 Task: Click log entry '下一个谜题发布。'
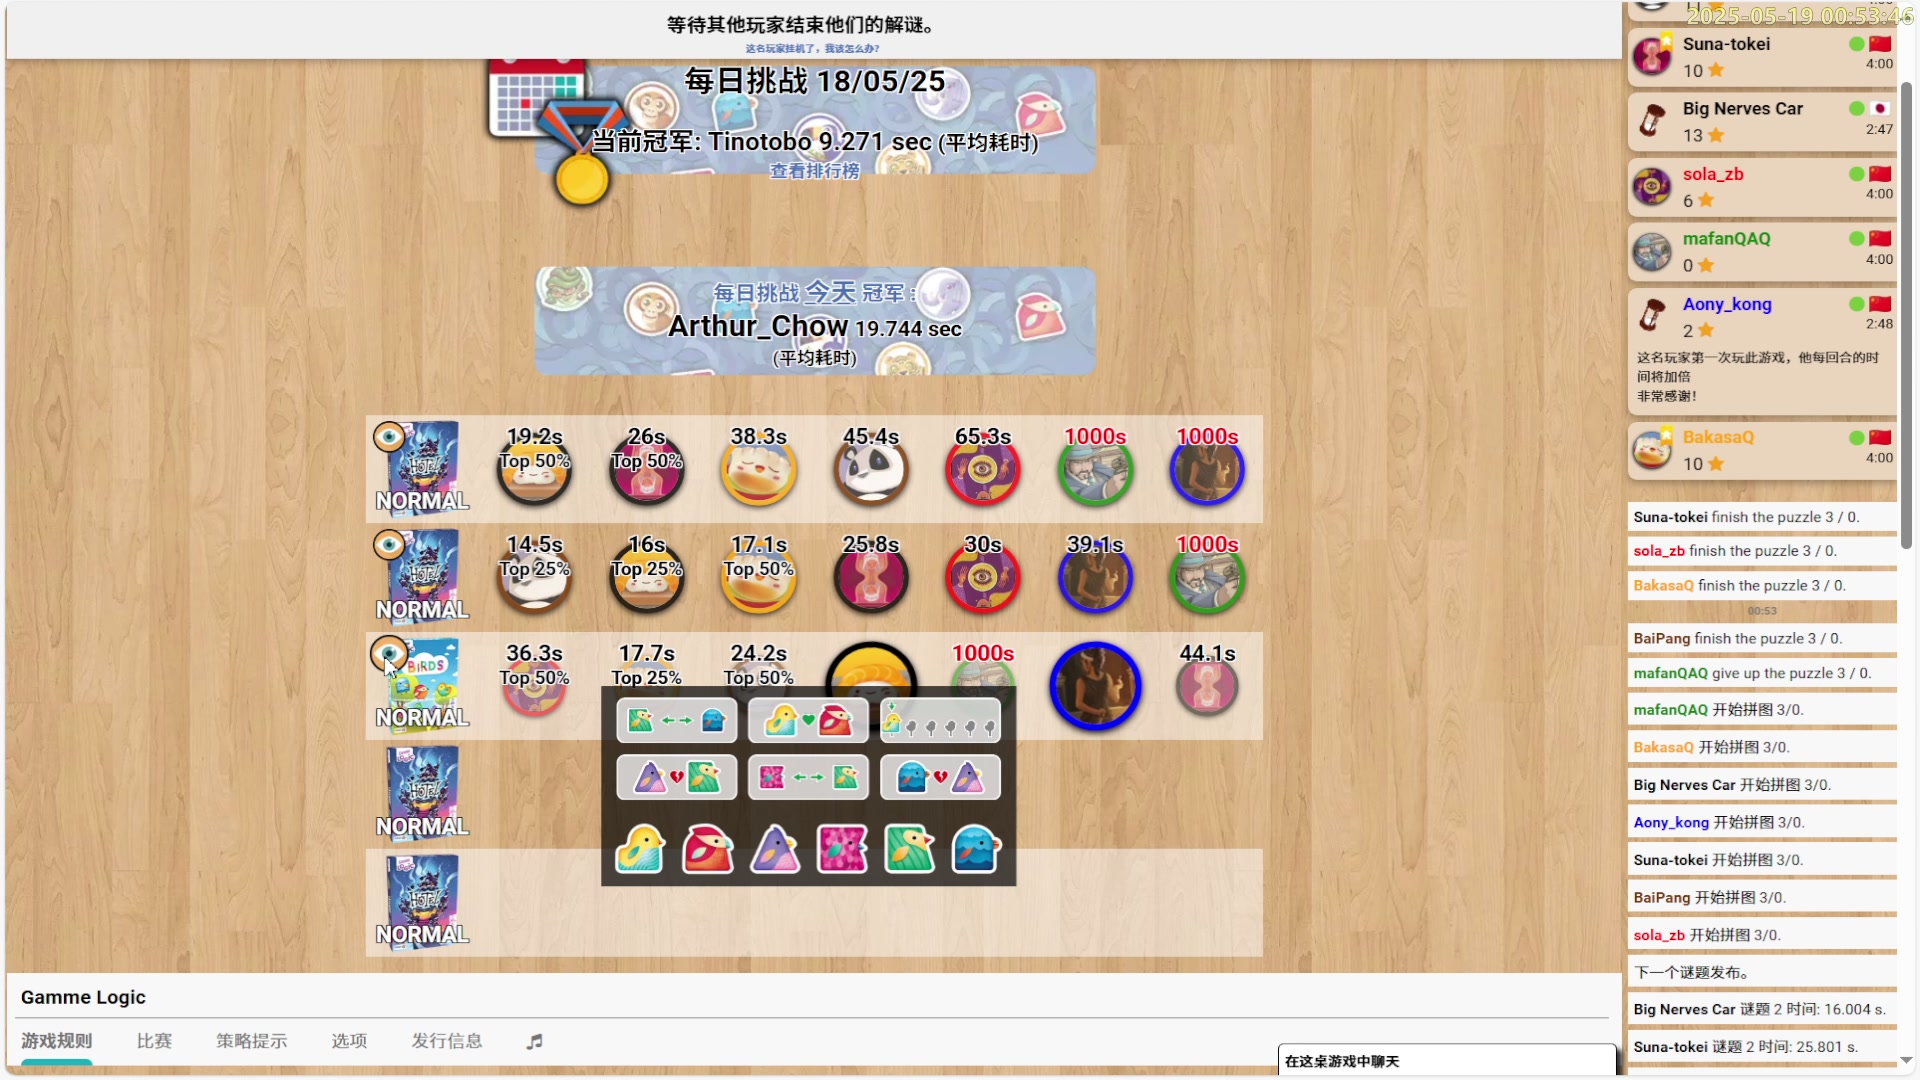click(x=1762, y=972)
